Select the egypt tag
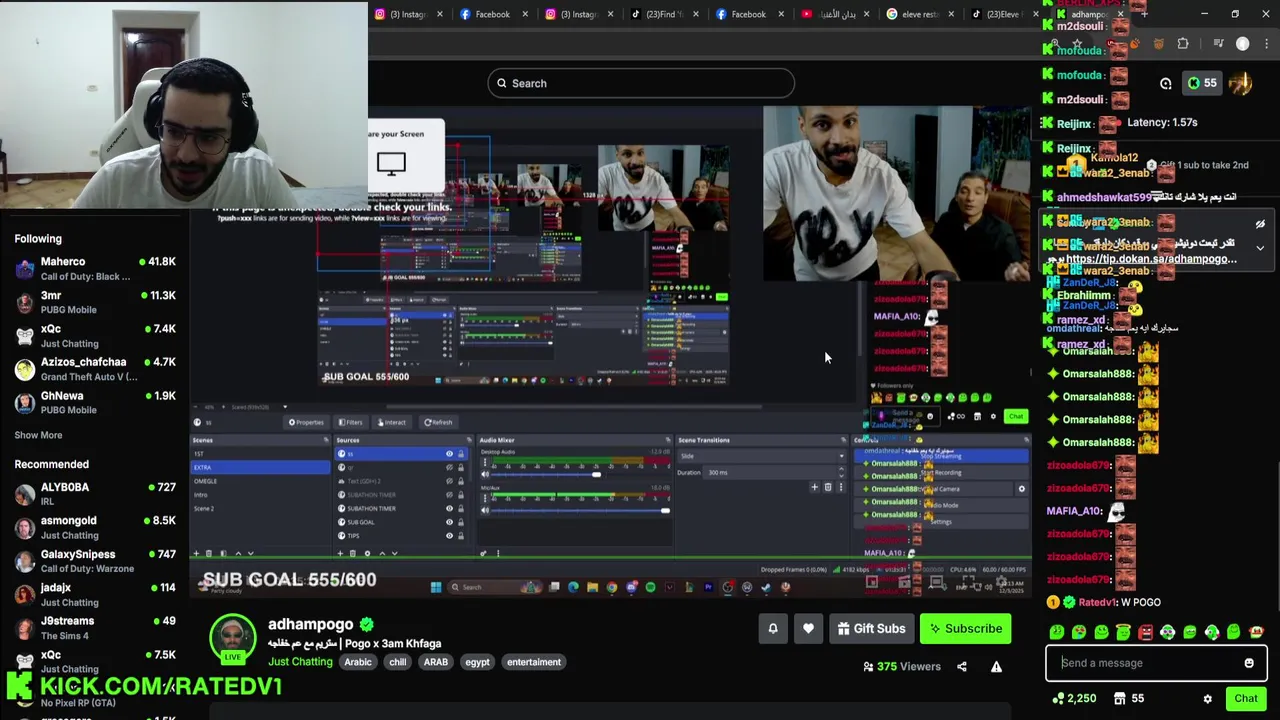 [x=477, y=662]
